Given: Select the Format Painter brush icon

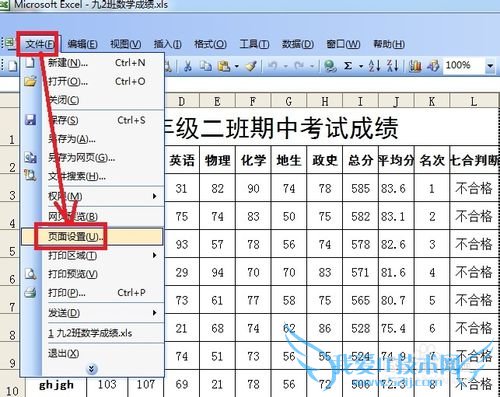Looking at the screenshot, I should pos(251,66).
